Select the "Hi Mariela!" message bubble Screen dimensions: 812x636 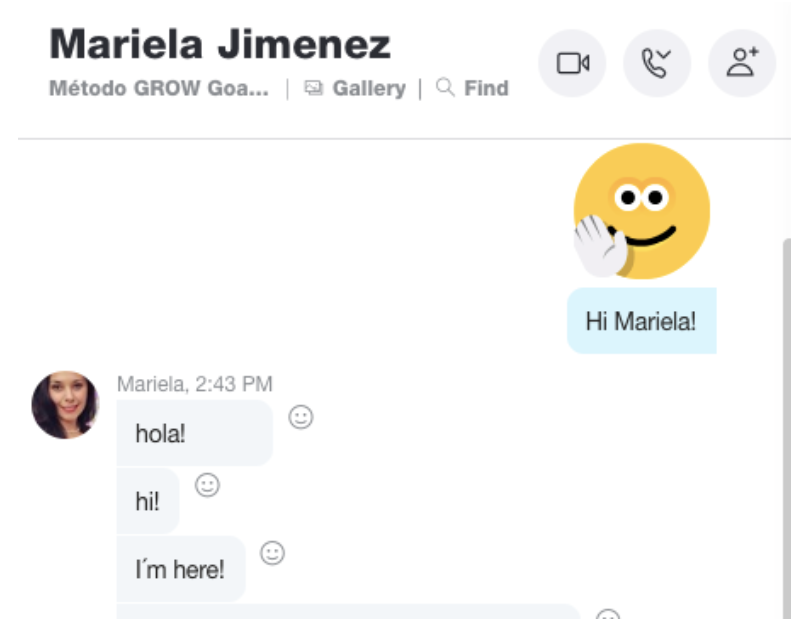[642, 321]
